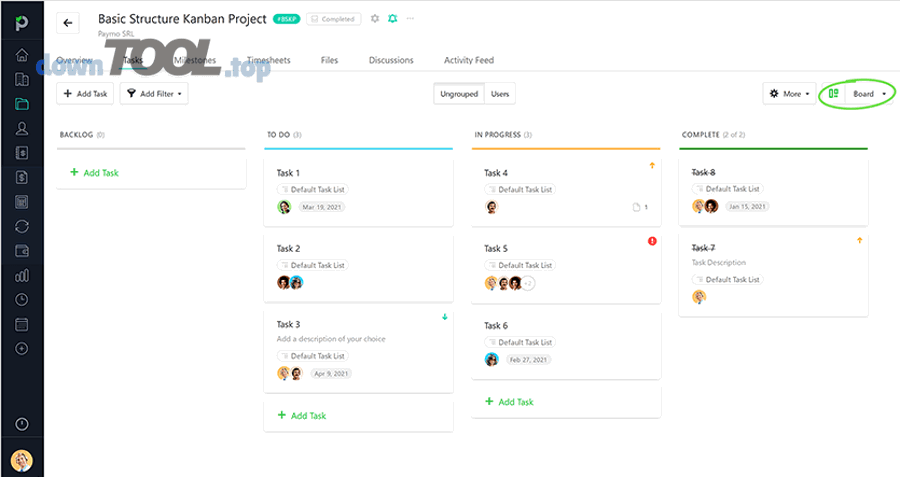Select the Users grouping option

tap(500, 94)
